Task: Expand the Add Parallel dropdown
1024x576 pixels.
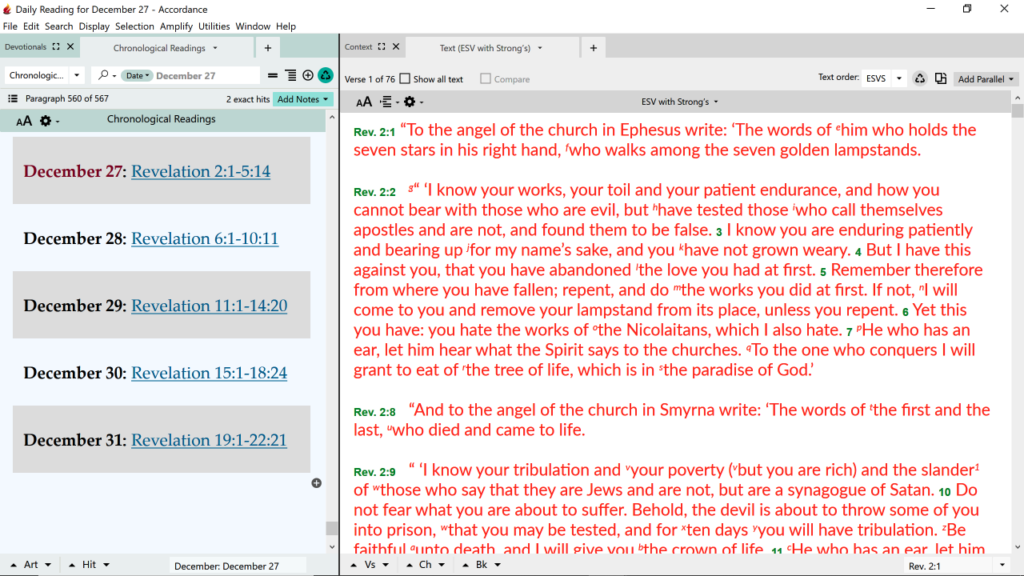Action: click(985, 79)
